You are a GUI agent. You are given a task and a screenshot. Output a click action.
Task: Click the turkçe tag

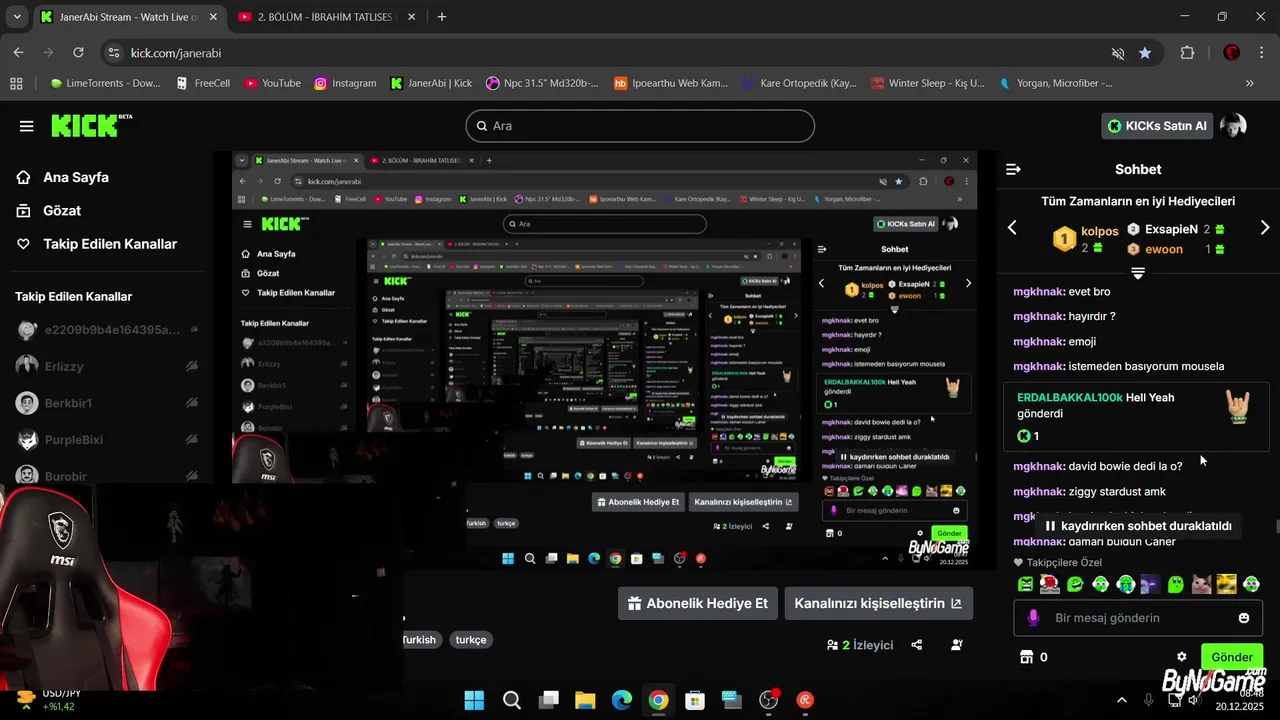pos(471,640)
